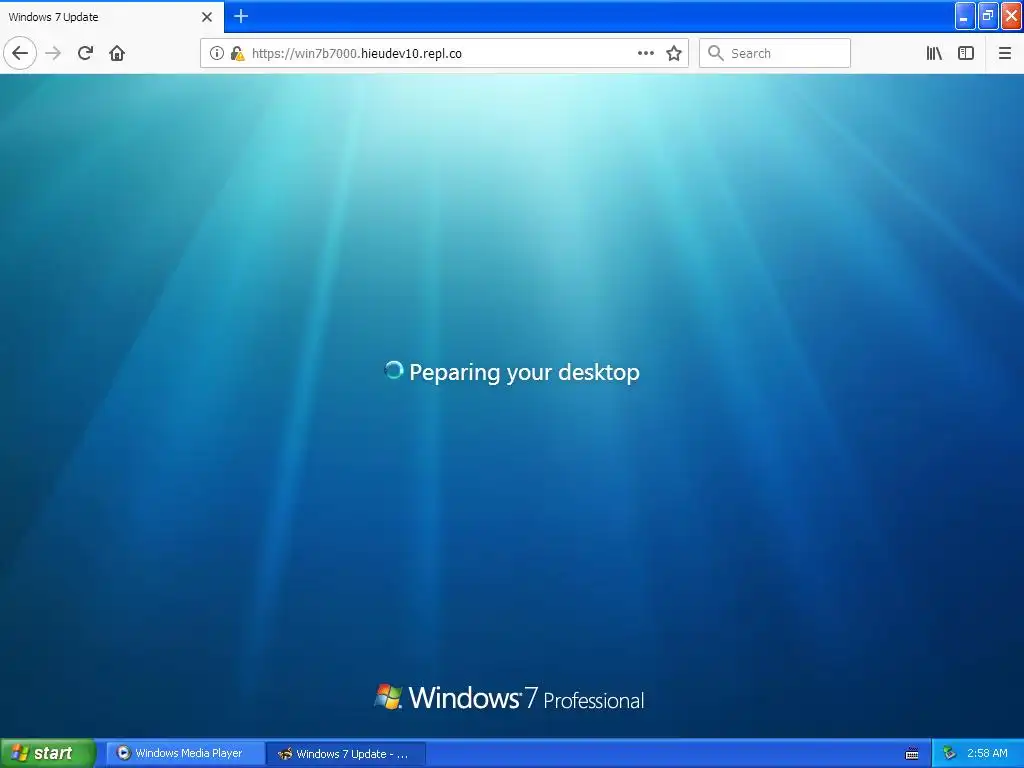
Task: Open the on-screen keyboard tray icon
Action: point(912,754)
